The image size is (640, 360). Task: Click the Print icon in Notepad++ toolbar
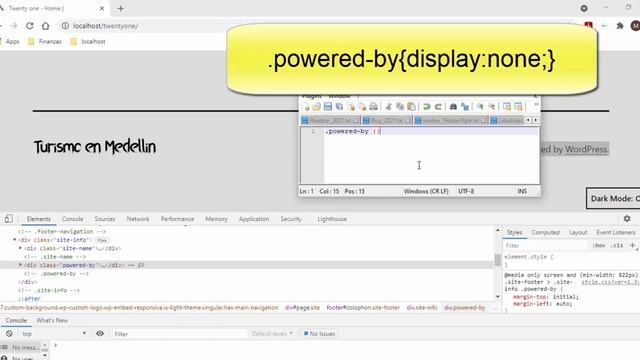point(373,107)
